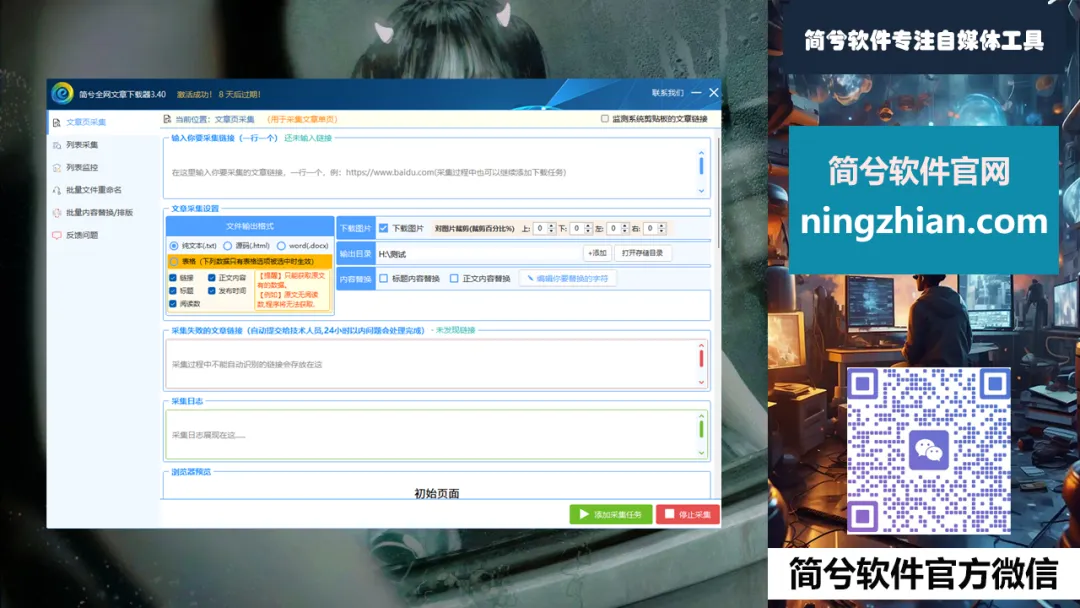The height and width of the screenshot is (608, 1080).
Task: Uncheck the 链接 field checkbox
Action: click(173, 278)
